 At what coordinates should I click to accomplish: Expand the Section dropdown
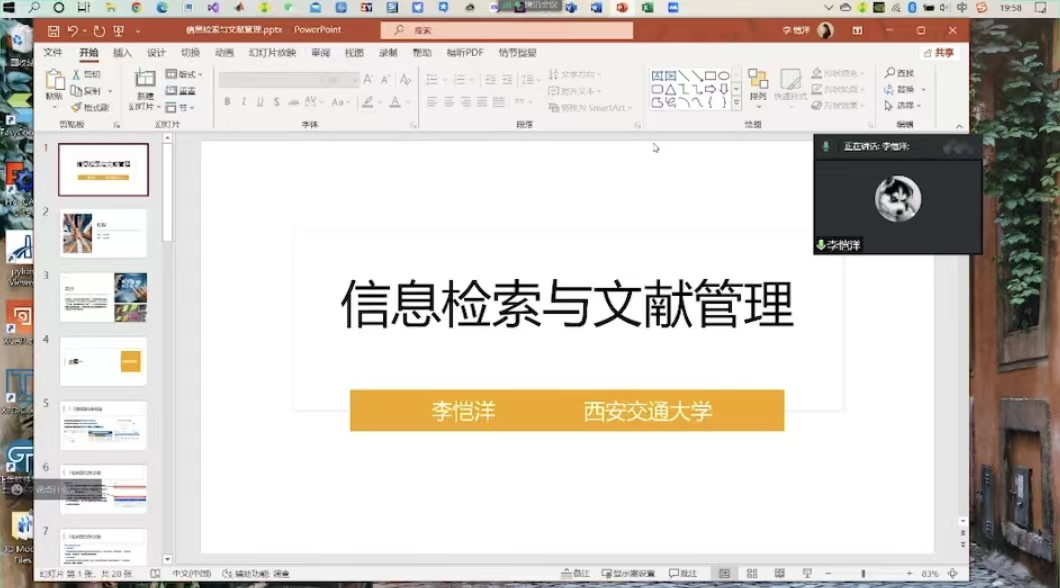tap(180, 107)
